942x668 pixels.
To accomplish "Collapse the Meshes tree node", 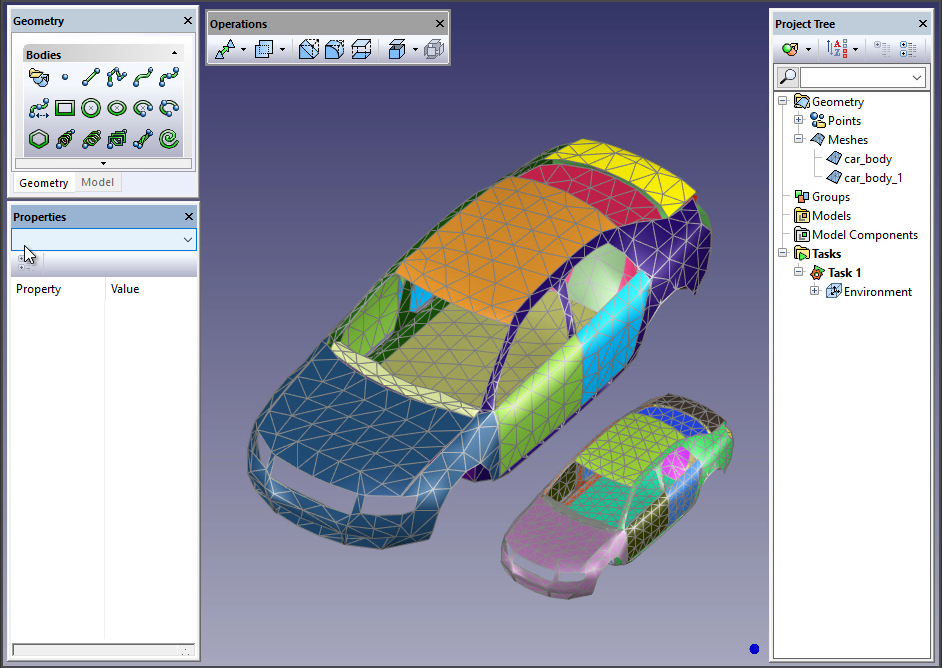I will pyautogui.click(x=798, y=140).
